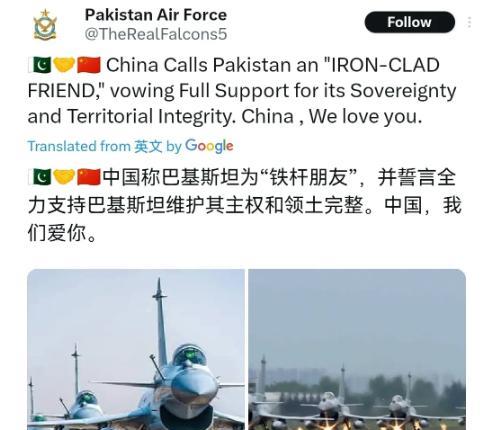Click the Pakistan flag emoji in English text

(40, 65)
